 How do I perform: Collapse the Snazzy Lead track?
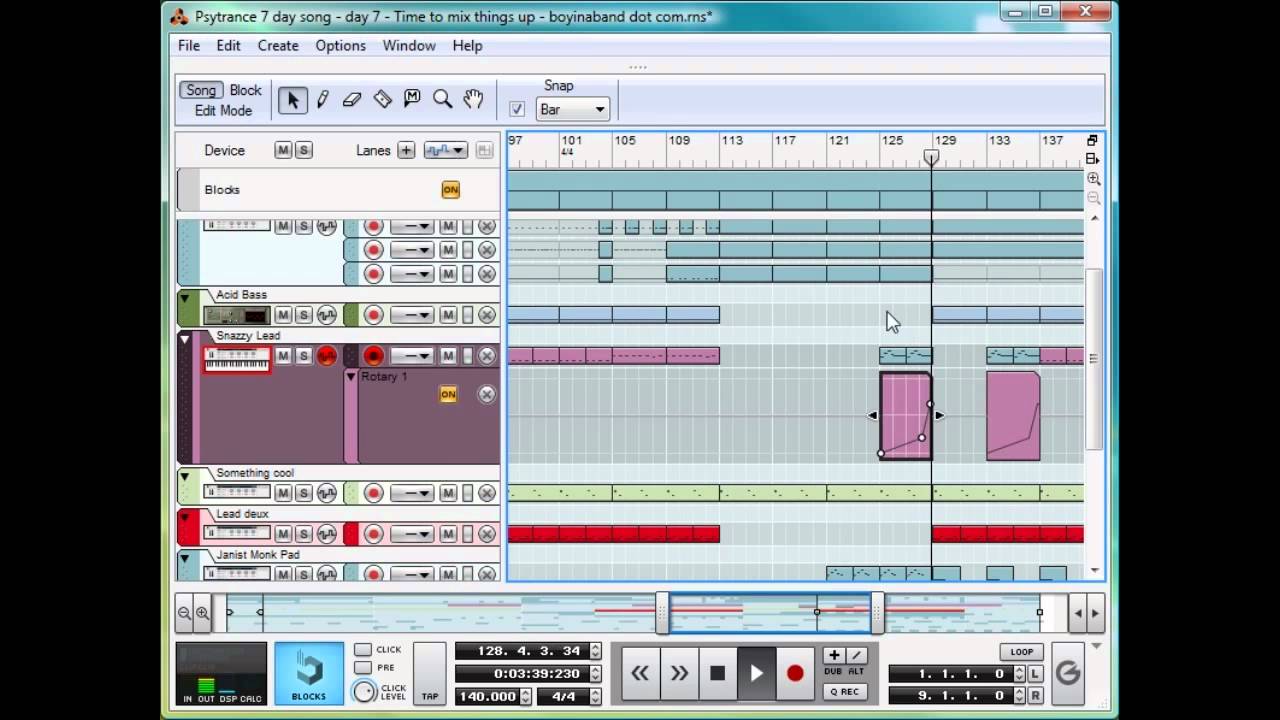[184, 339]
